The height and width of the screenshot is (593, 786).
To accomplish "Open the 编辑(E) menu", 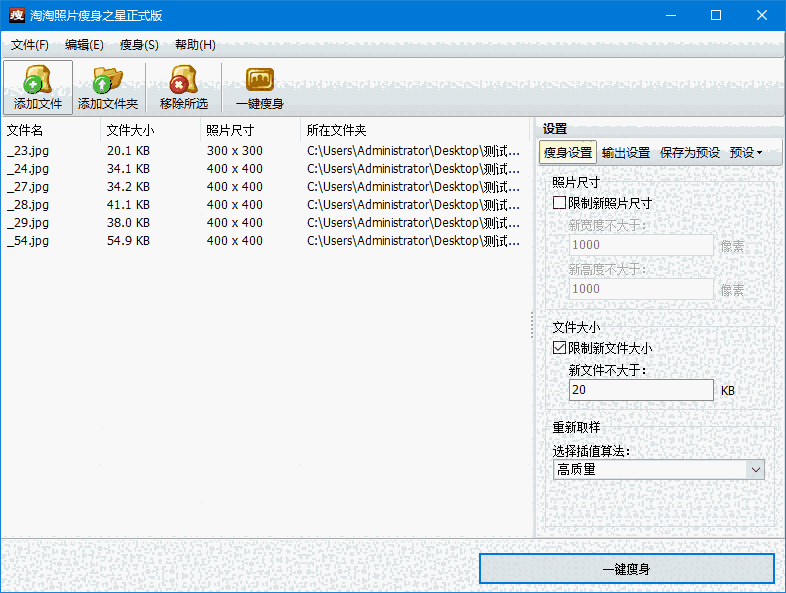I will point(84,45).
